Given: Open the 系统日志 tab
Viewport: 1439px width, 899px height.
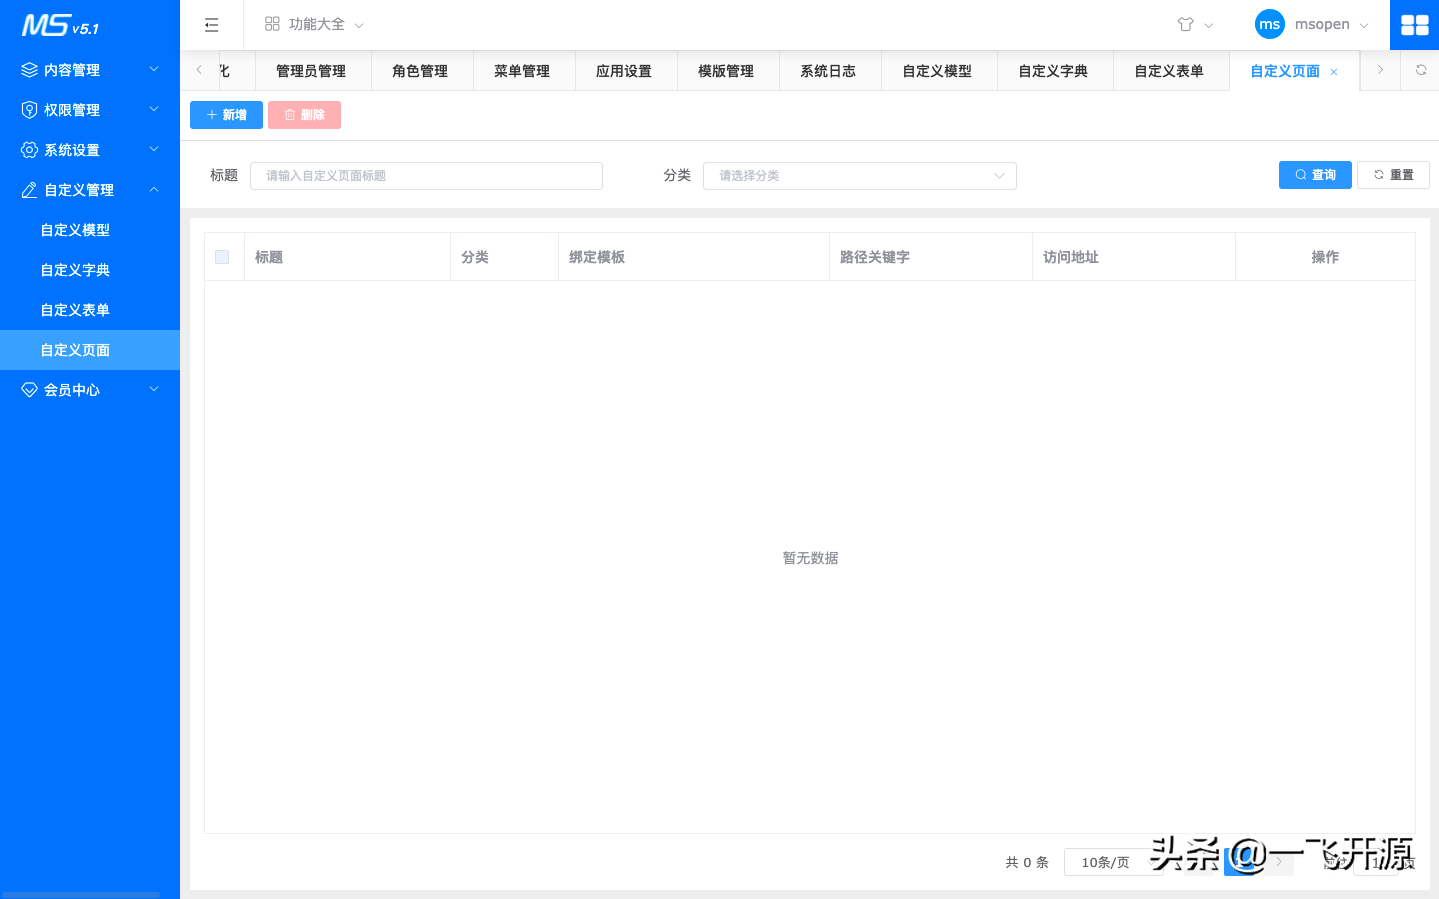Looking at the screenshot, I should click(x=829, y=70).
